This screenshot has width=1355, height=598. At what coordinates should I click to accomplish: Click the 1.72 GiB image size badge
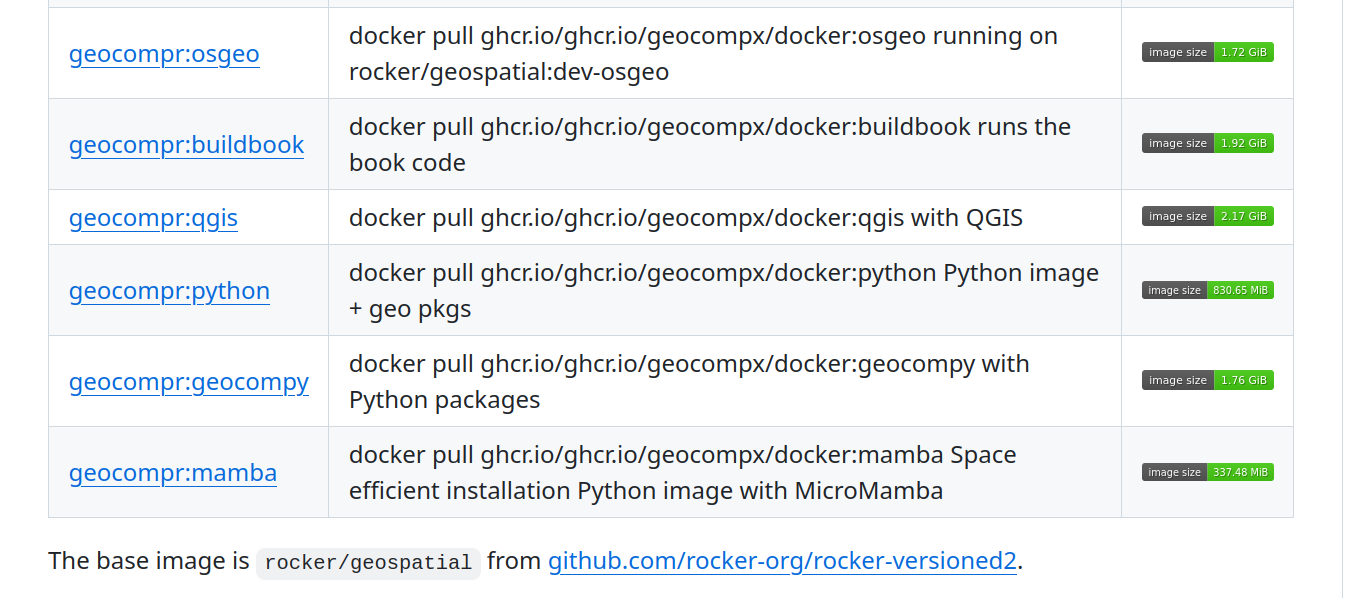tap(1207, 52)
